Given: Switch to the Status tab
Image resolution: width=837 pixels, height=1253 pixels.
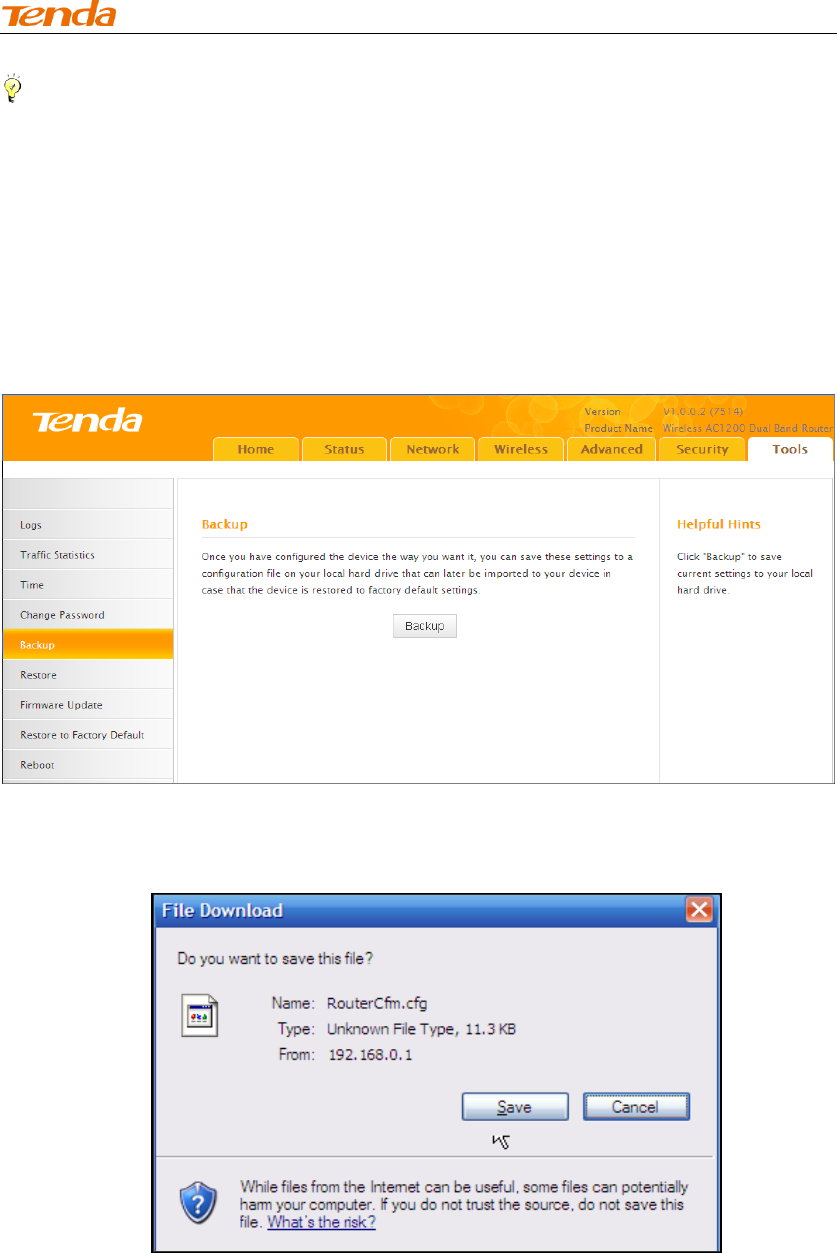Looking at the screenshot, I should tap(344, 449).
